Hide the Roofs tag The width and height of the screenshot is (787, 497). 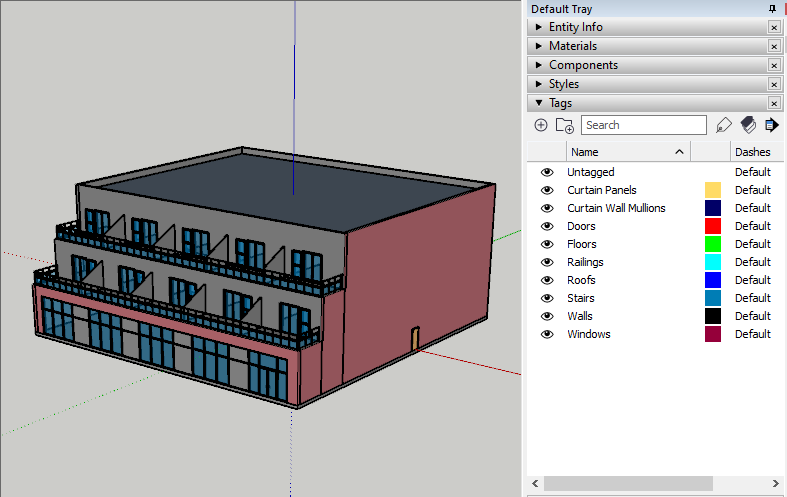[547, 280]
